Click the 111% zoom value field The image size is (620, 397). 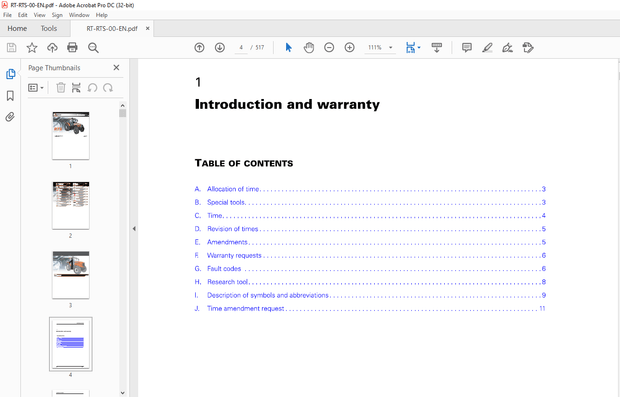375,47
